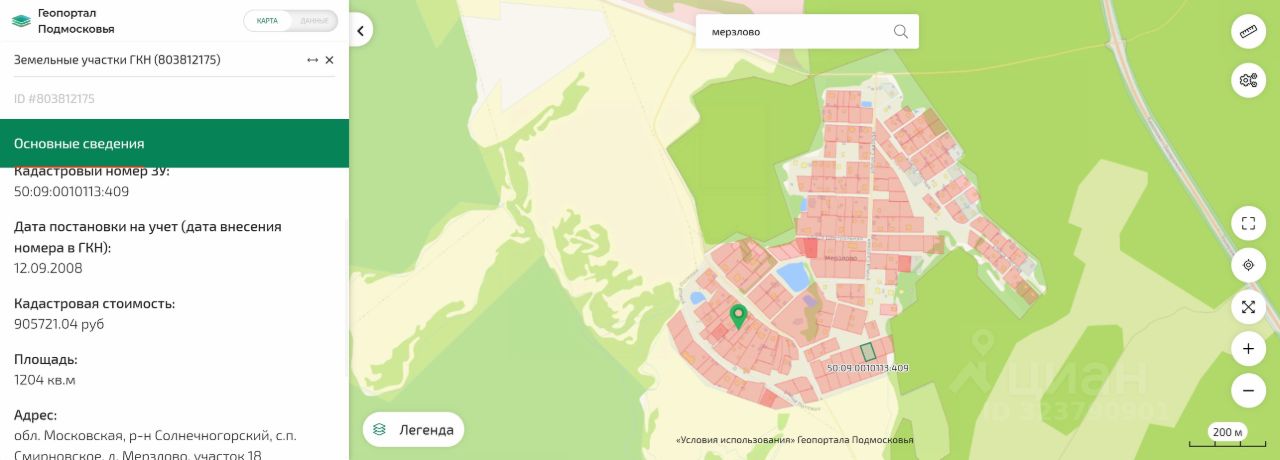Open map settings gear tool
Image resolution: width=1280 pixels, height=460 pixels.
point(1248,80)
